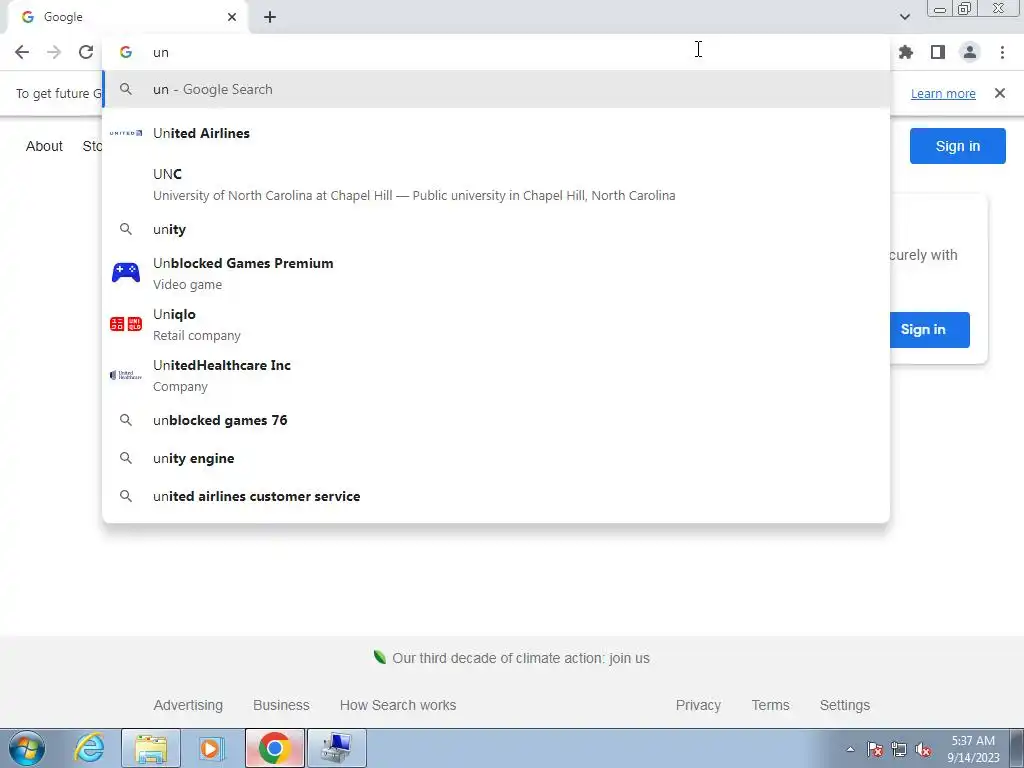The width and height of the screenshot is (1024, 768).
Task: Choose Unblocked Games Premium suggestion
Action: (496, 273)
